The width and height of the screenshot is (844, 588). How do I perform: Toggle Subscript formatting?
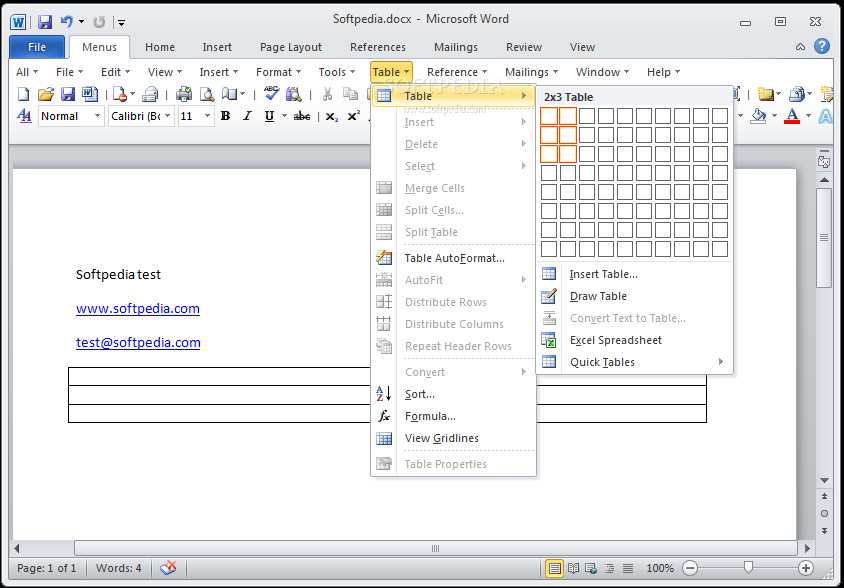[332, 116]
